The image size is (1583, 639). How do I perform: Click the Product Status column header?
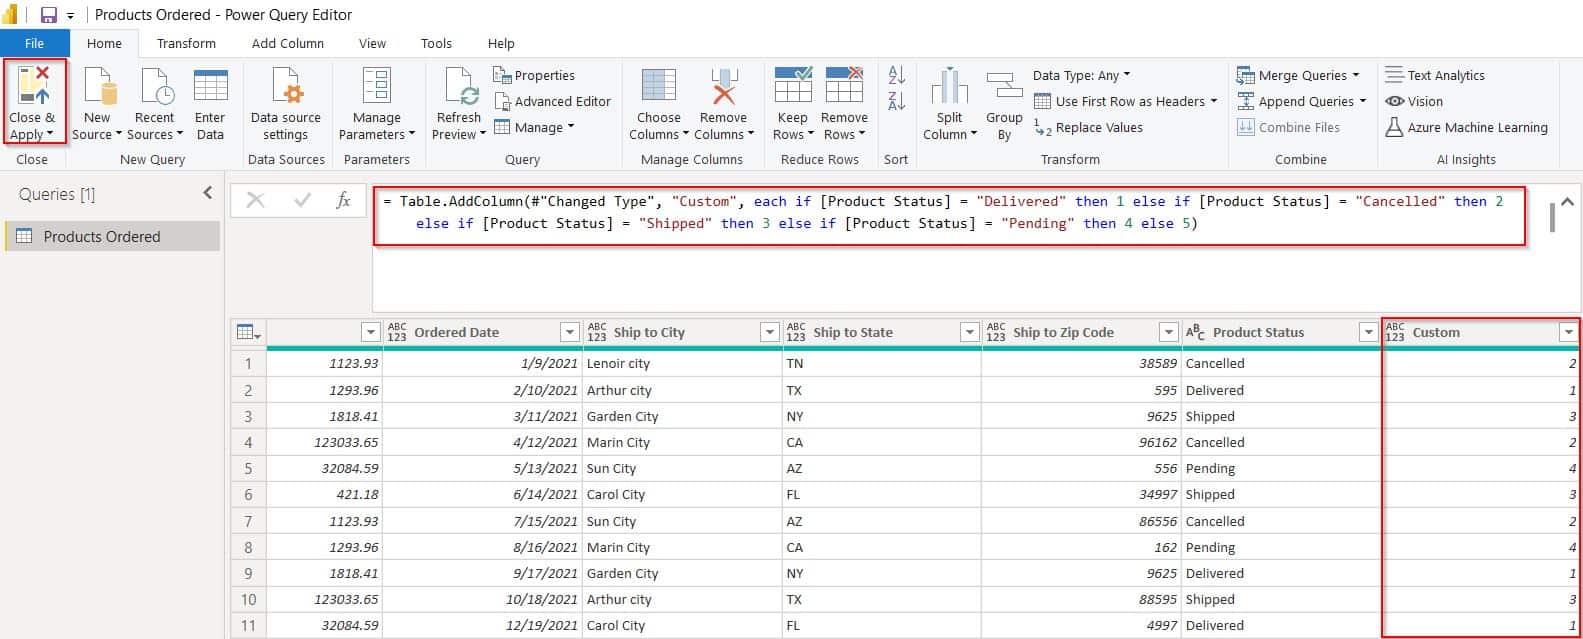pos(1280,332)
